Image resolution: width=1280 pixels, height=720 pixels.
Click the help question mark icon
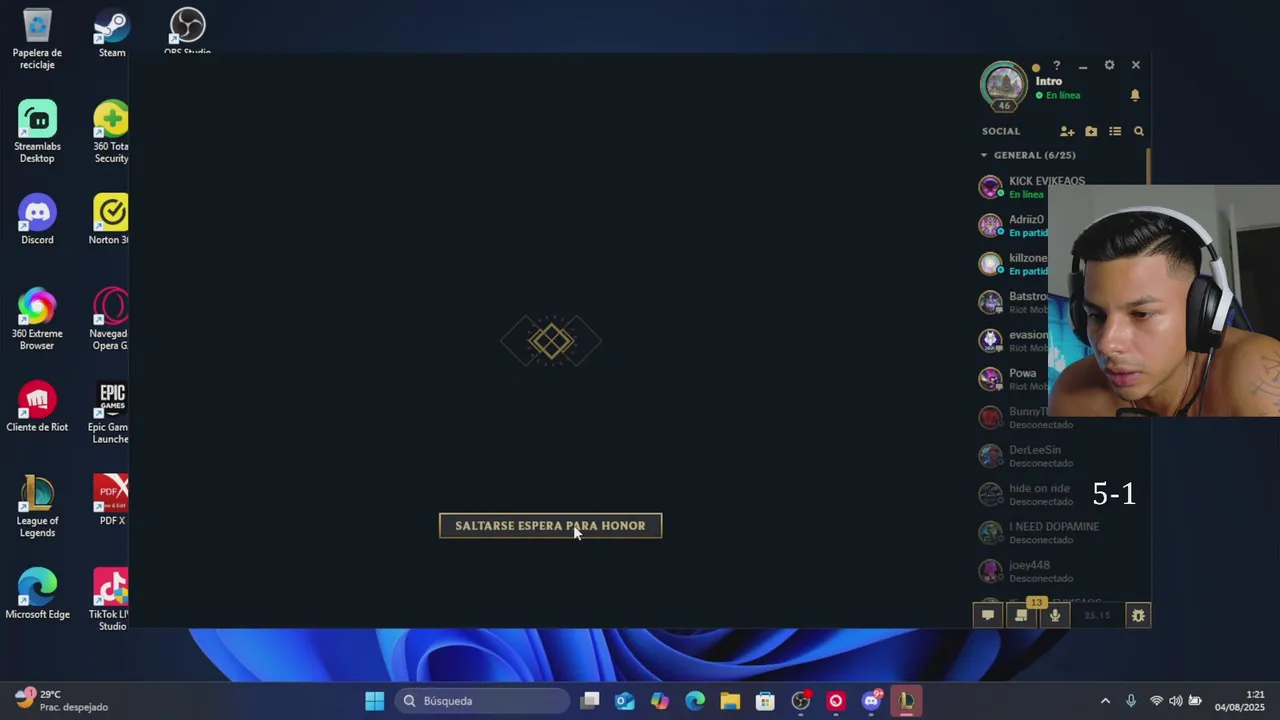click(1056, 66)
